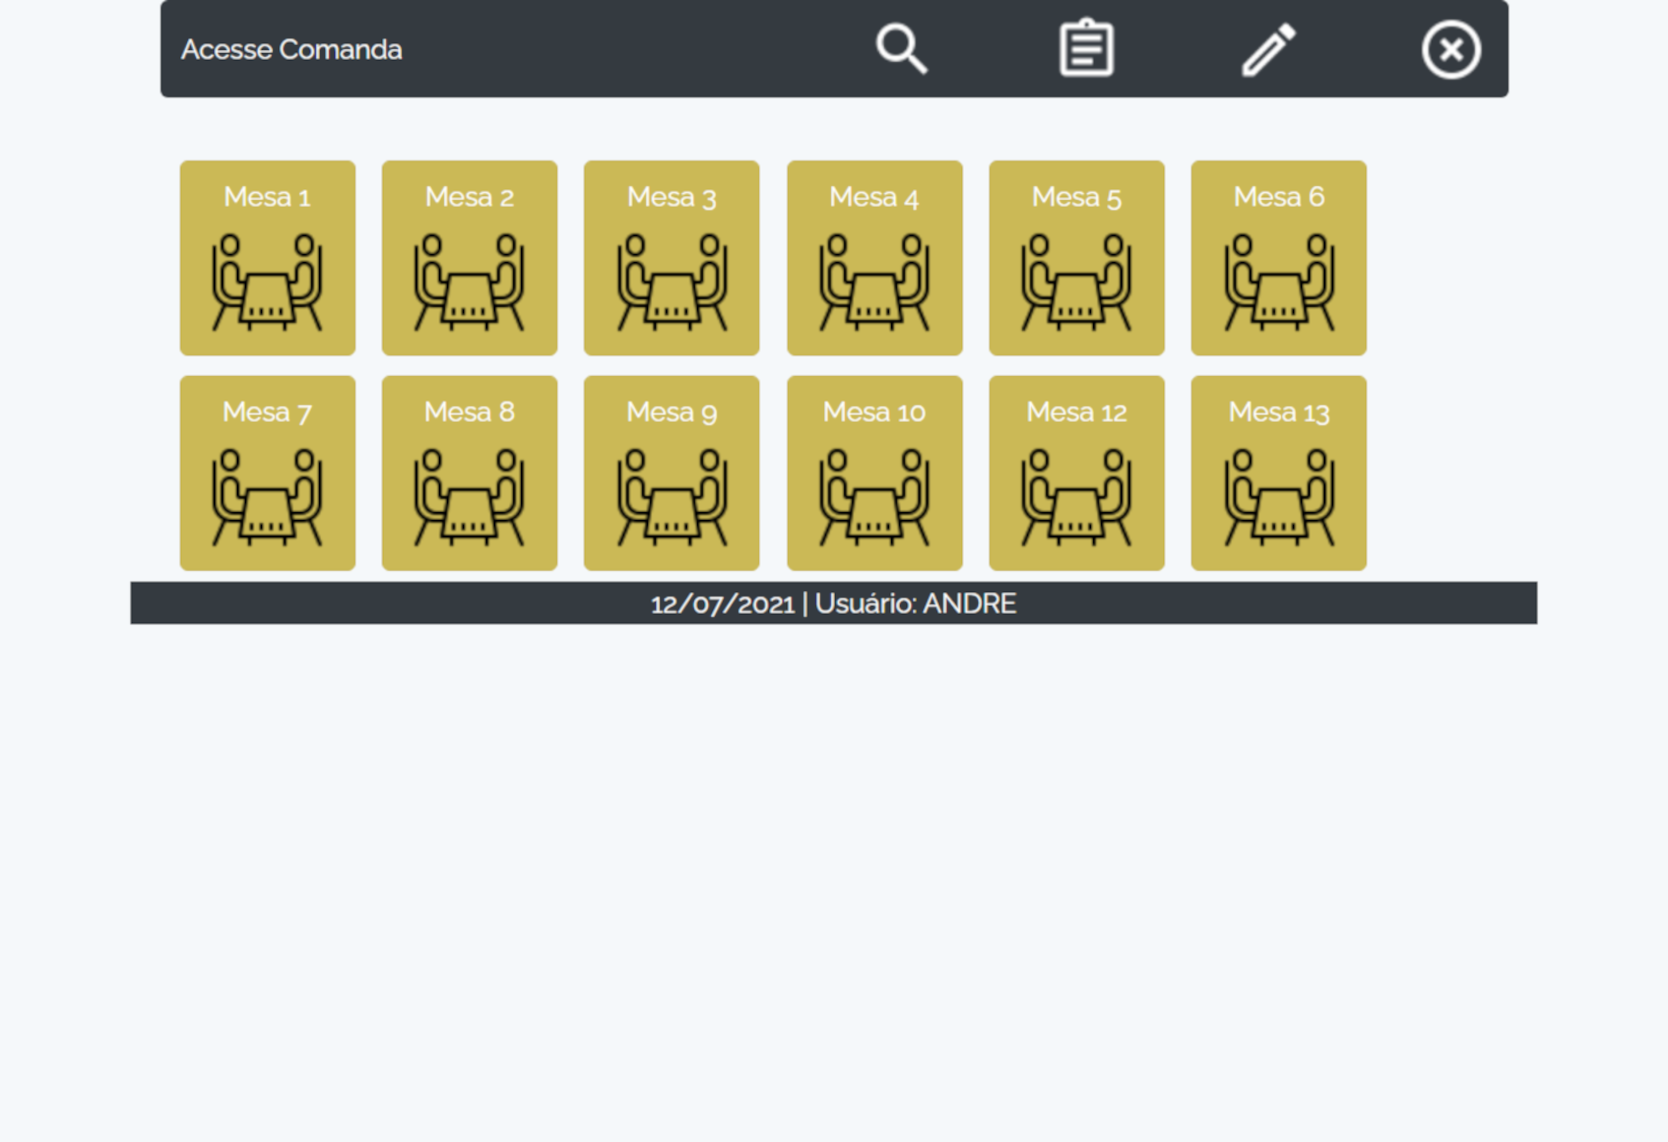Open Mesa 7 table card
The image size is (1668, 1142).
pos(267,473)
